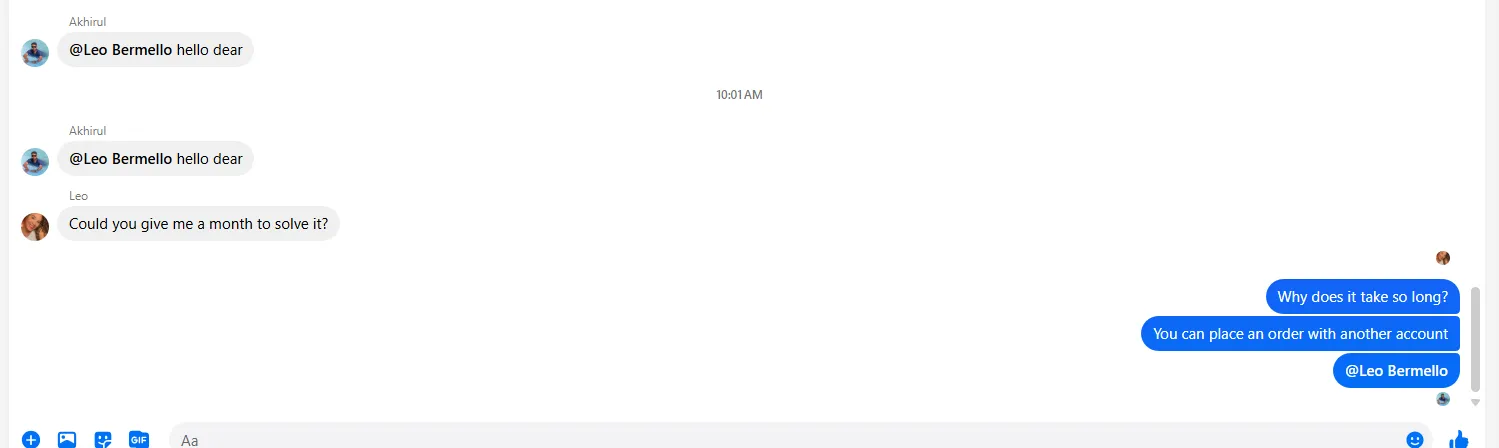Choose a sticker icon
This screenshot has width=1499, height=448.
point(103,439)
